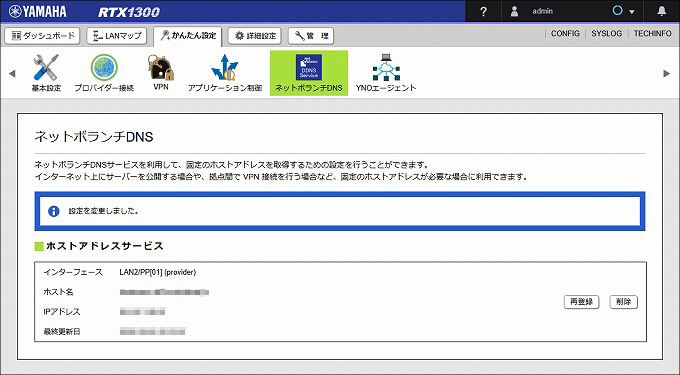Switch to the LANマップ tab

click(117, 36)
